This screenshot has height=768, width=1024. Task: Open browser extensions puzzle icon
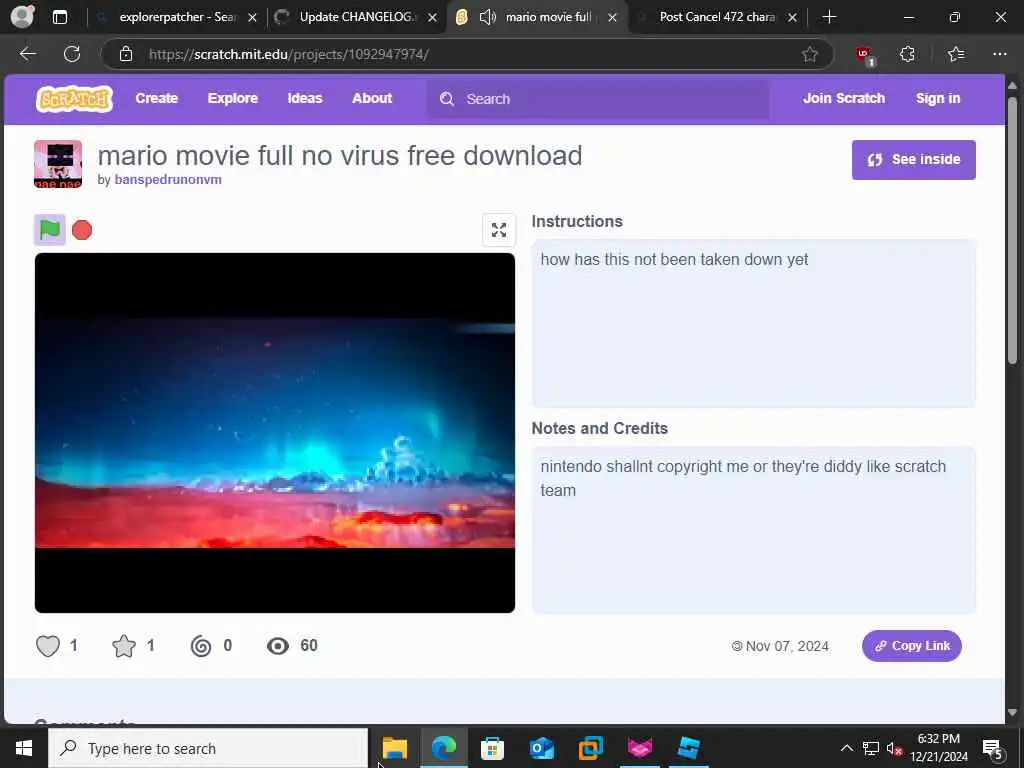pos(907,54)
